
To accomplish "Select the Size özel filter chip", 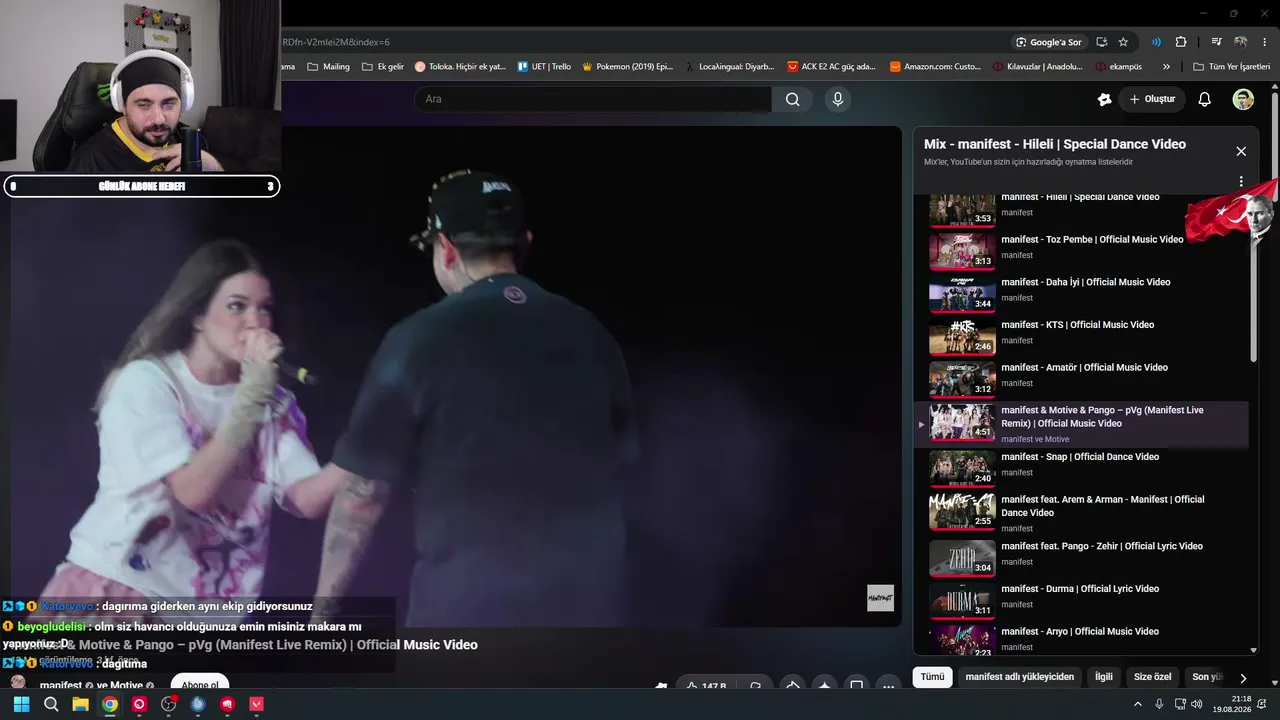I will (1152, 677).
